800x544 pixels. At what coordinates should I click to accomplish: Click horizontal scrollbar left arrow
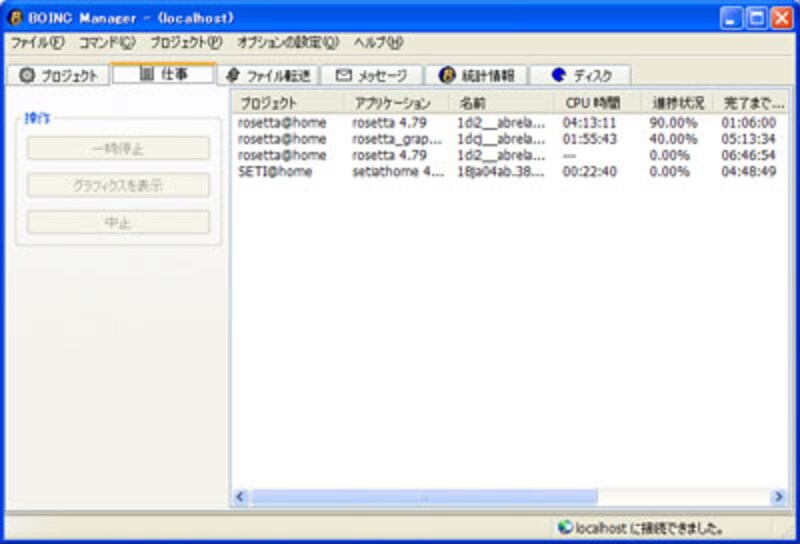[x=241, y=497]
